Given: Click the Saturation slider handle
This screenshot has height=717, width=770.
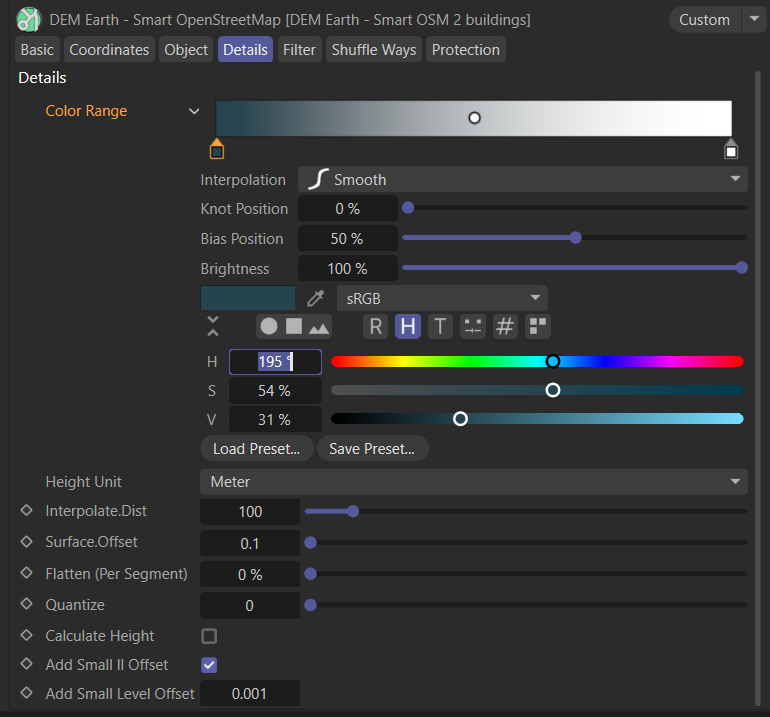Looking at the screenshot, I should click(553, 390).
